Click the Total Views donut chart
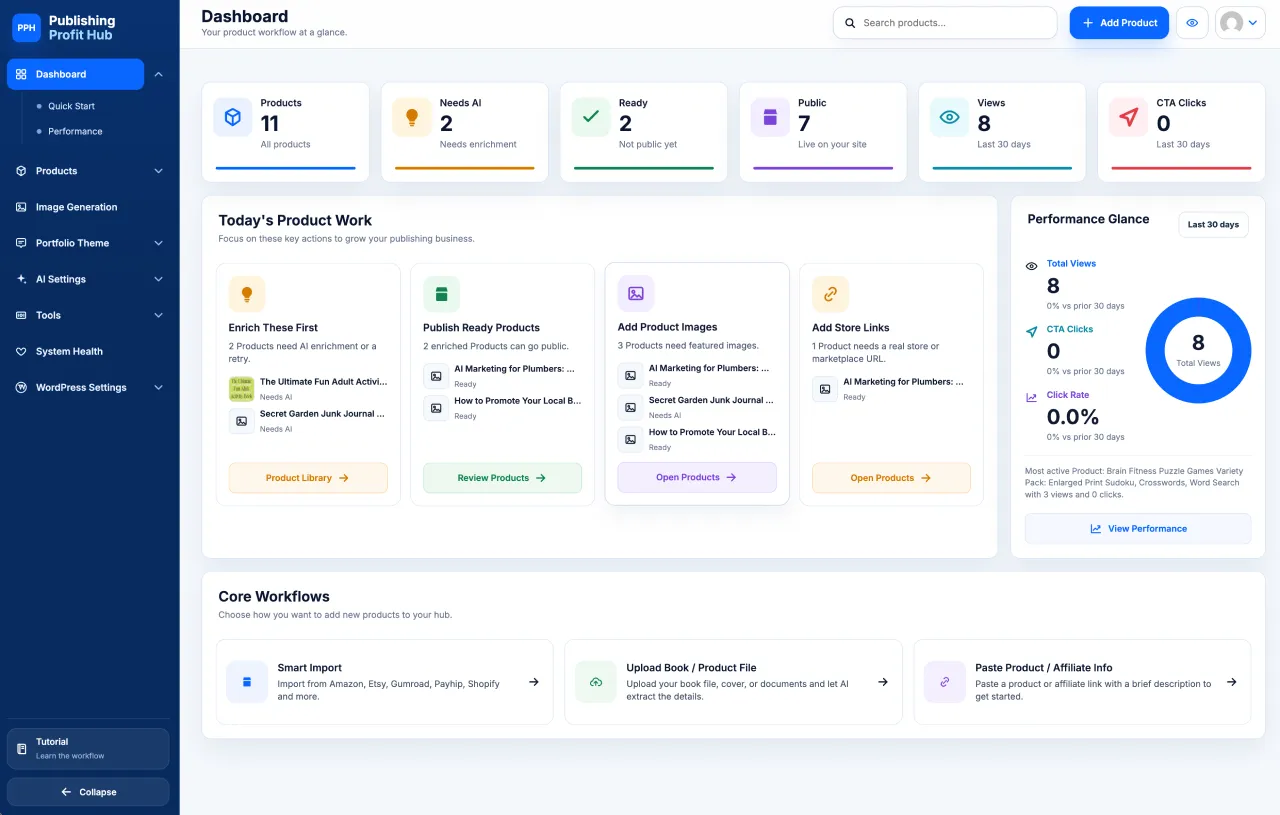 pyautogui.click(x=1198, y=350)
